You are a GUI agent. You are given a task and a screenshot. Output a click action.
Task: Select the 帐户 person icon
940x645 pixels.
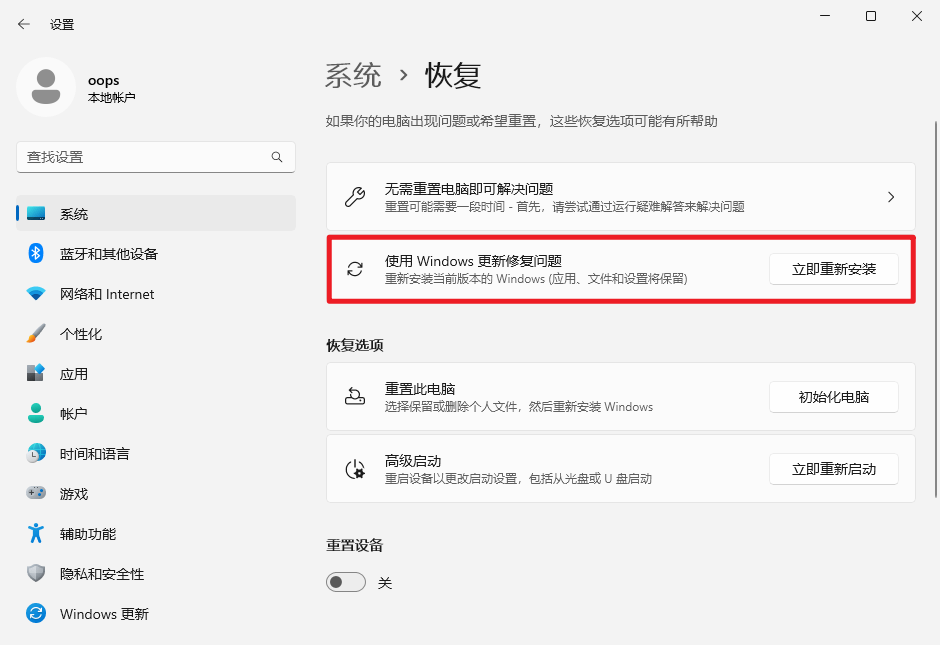35,413
